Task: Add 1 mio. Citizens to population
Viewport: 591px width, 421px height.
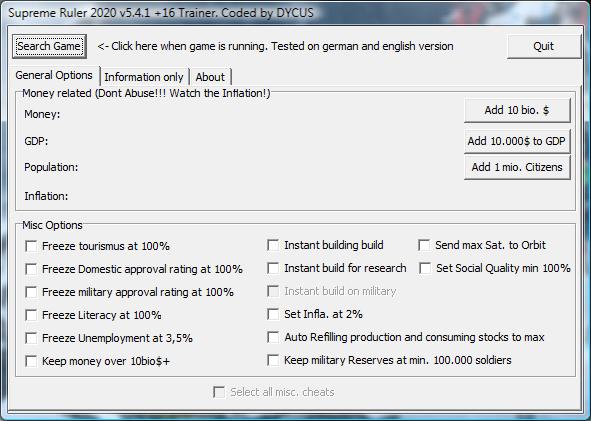Action: pyautogui.click(x=517, y=167)
